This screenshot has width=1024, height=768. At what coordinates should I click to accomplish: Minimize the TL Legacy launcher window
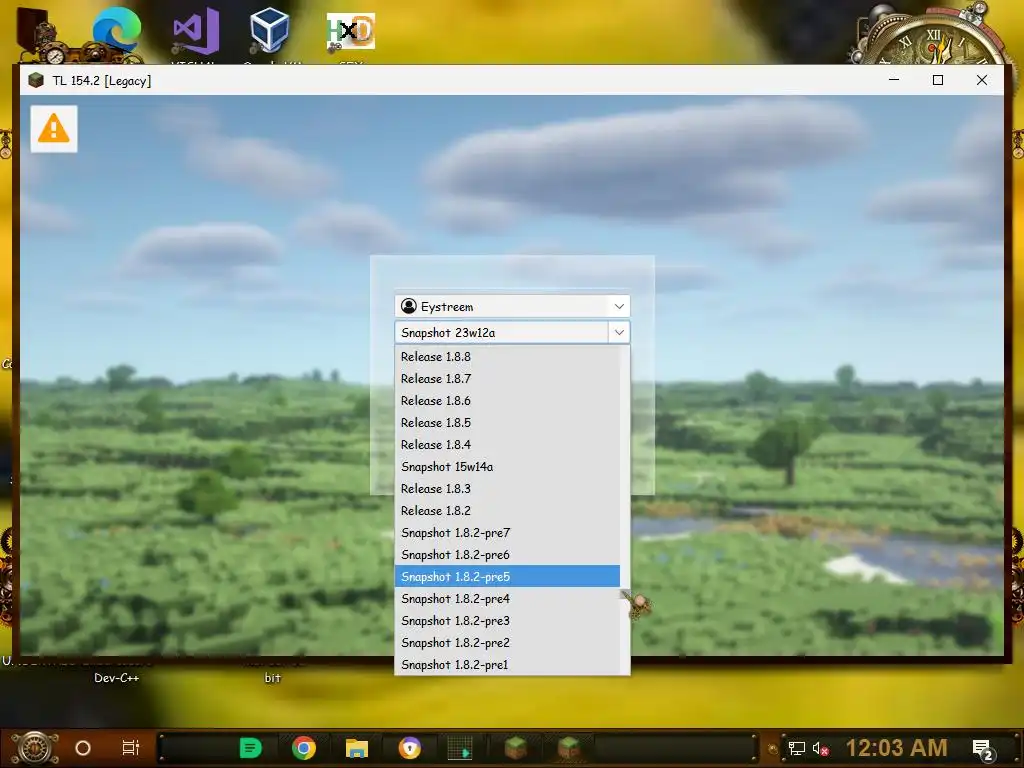[894, 80]
